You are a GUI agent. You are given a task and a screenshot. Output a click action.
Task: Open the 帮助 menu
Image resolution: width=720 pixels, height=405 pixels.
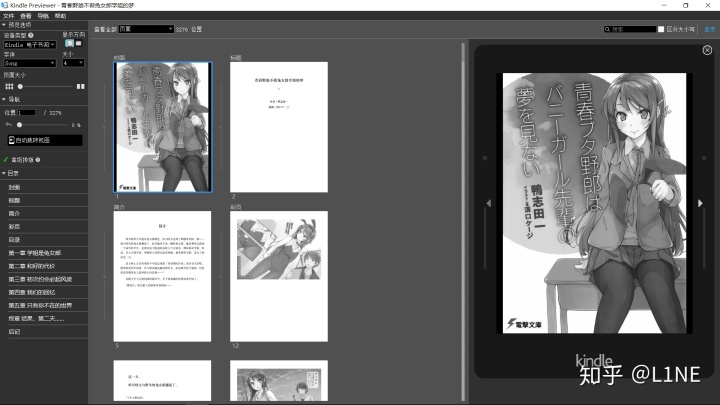click(x=61, y=16)
